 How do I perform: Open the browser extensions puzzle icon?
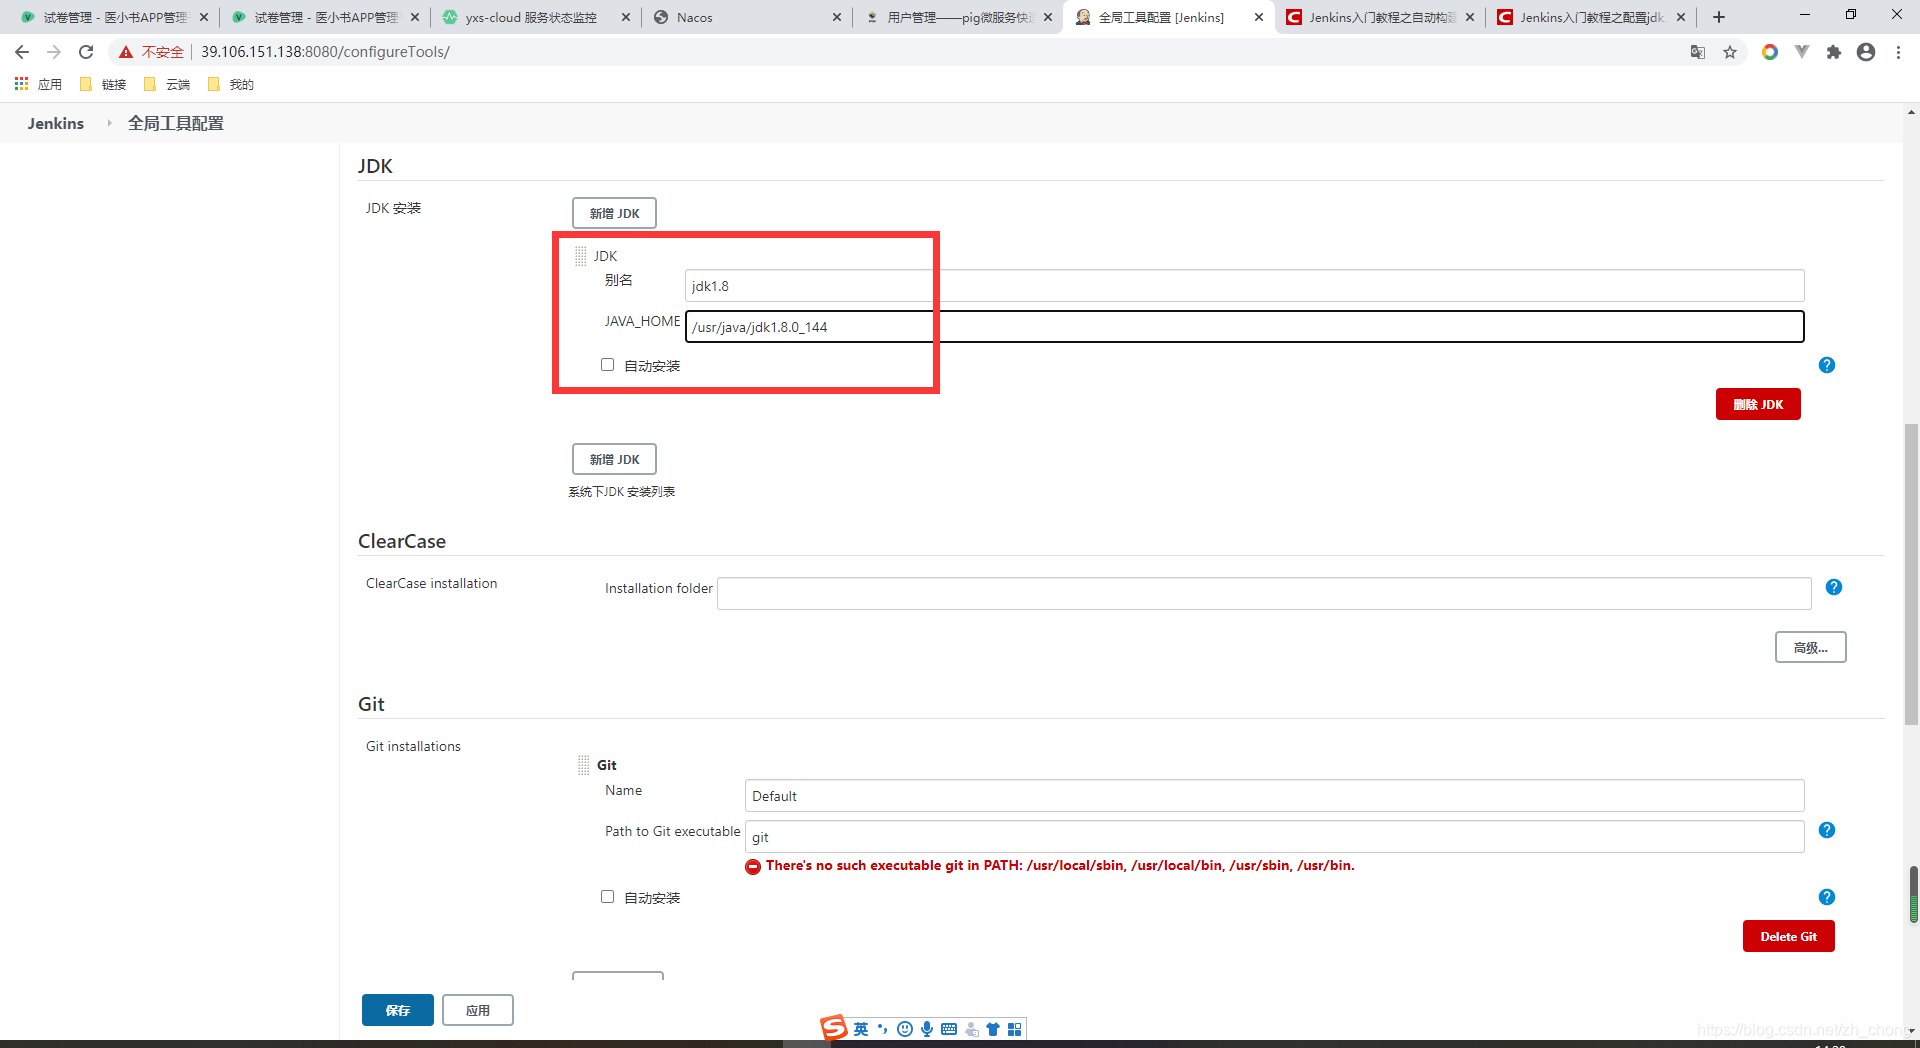click(1834, 51)
